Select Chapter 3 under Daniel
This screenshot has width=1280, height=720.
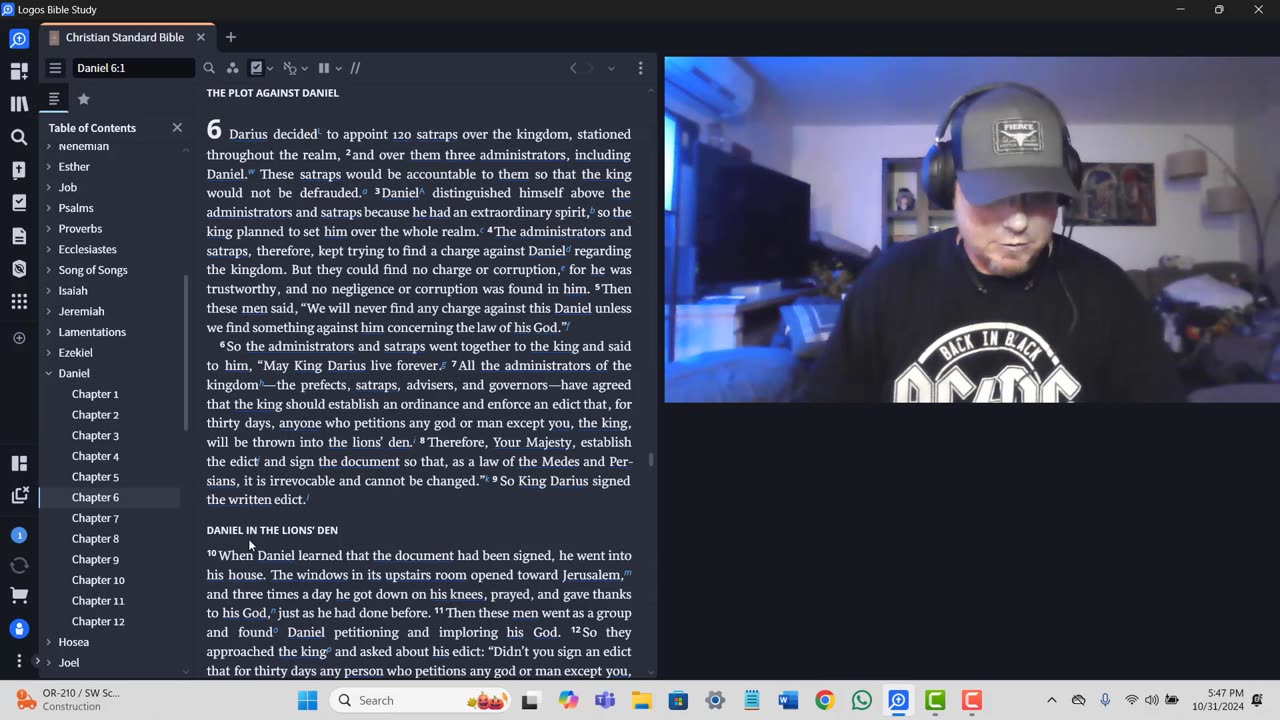click(95, 435)
